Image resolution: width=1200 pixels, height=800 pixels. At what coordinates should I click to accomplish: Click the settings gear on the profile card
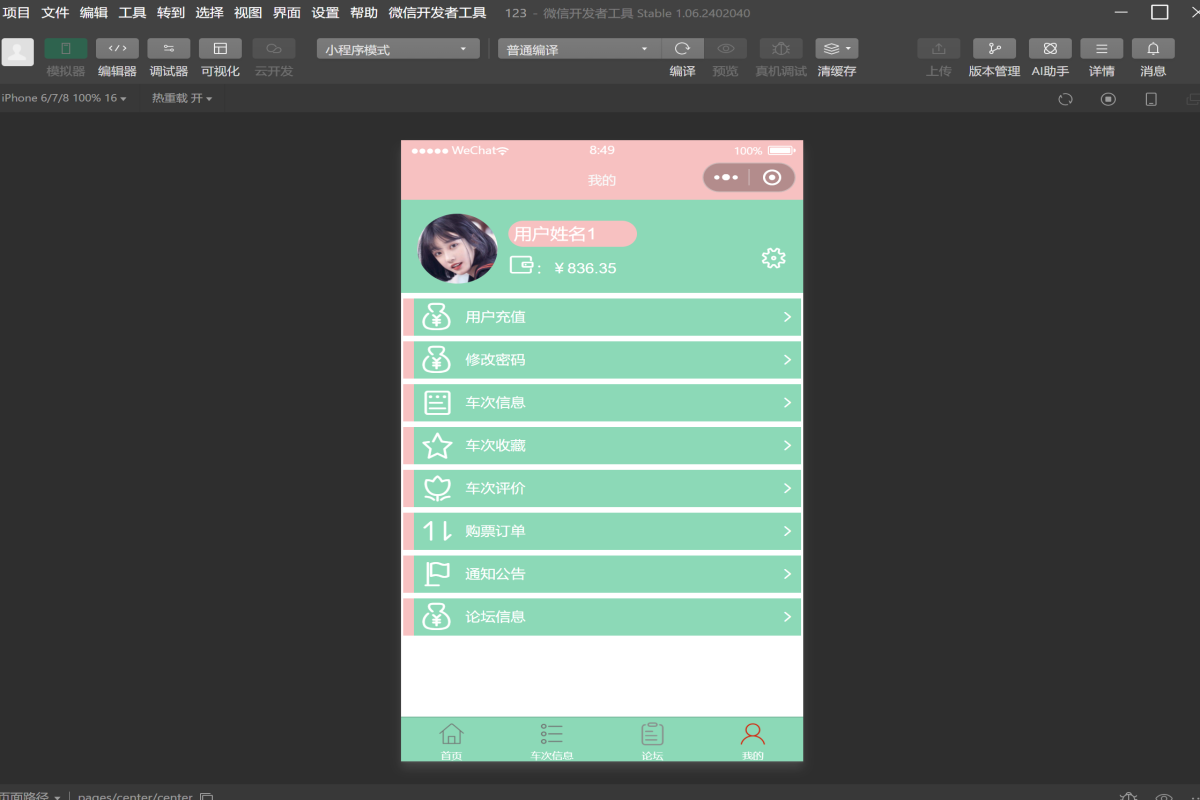(x=772, y=257)
